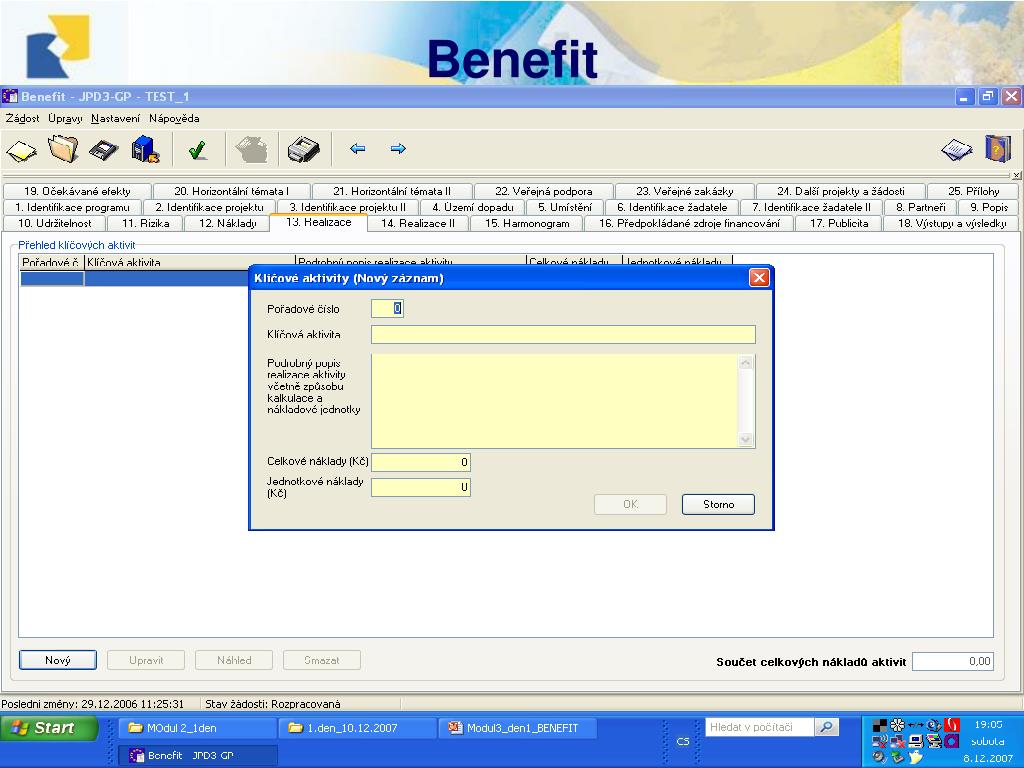Open tab 15. Harmonogram

(527, 223)
